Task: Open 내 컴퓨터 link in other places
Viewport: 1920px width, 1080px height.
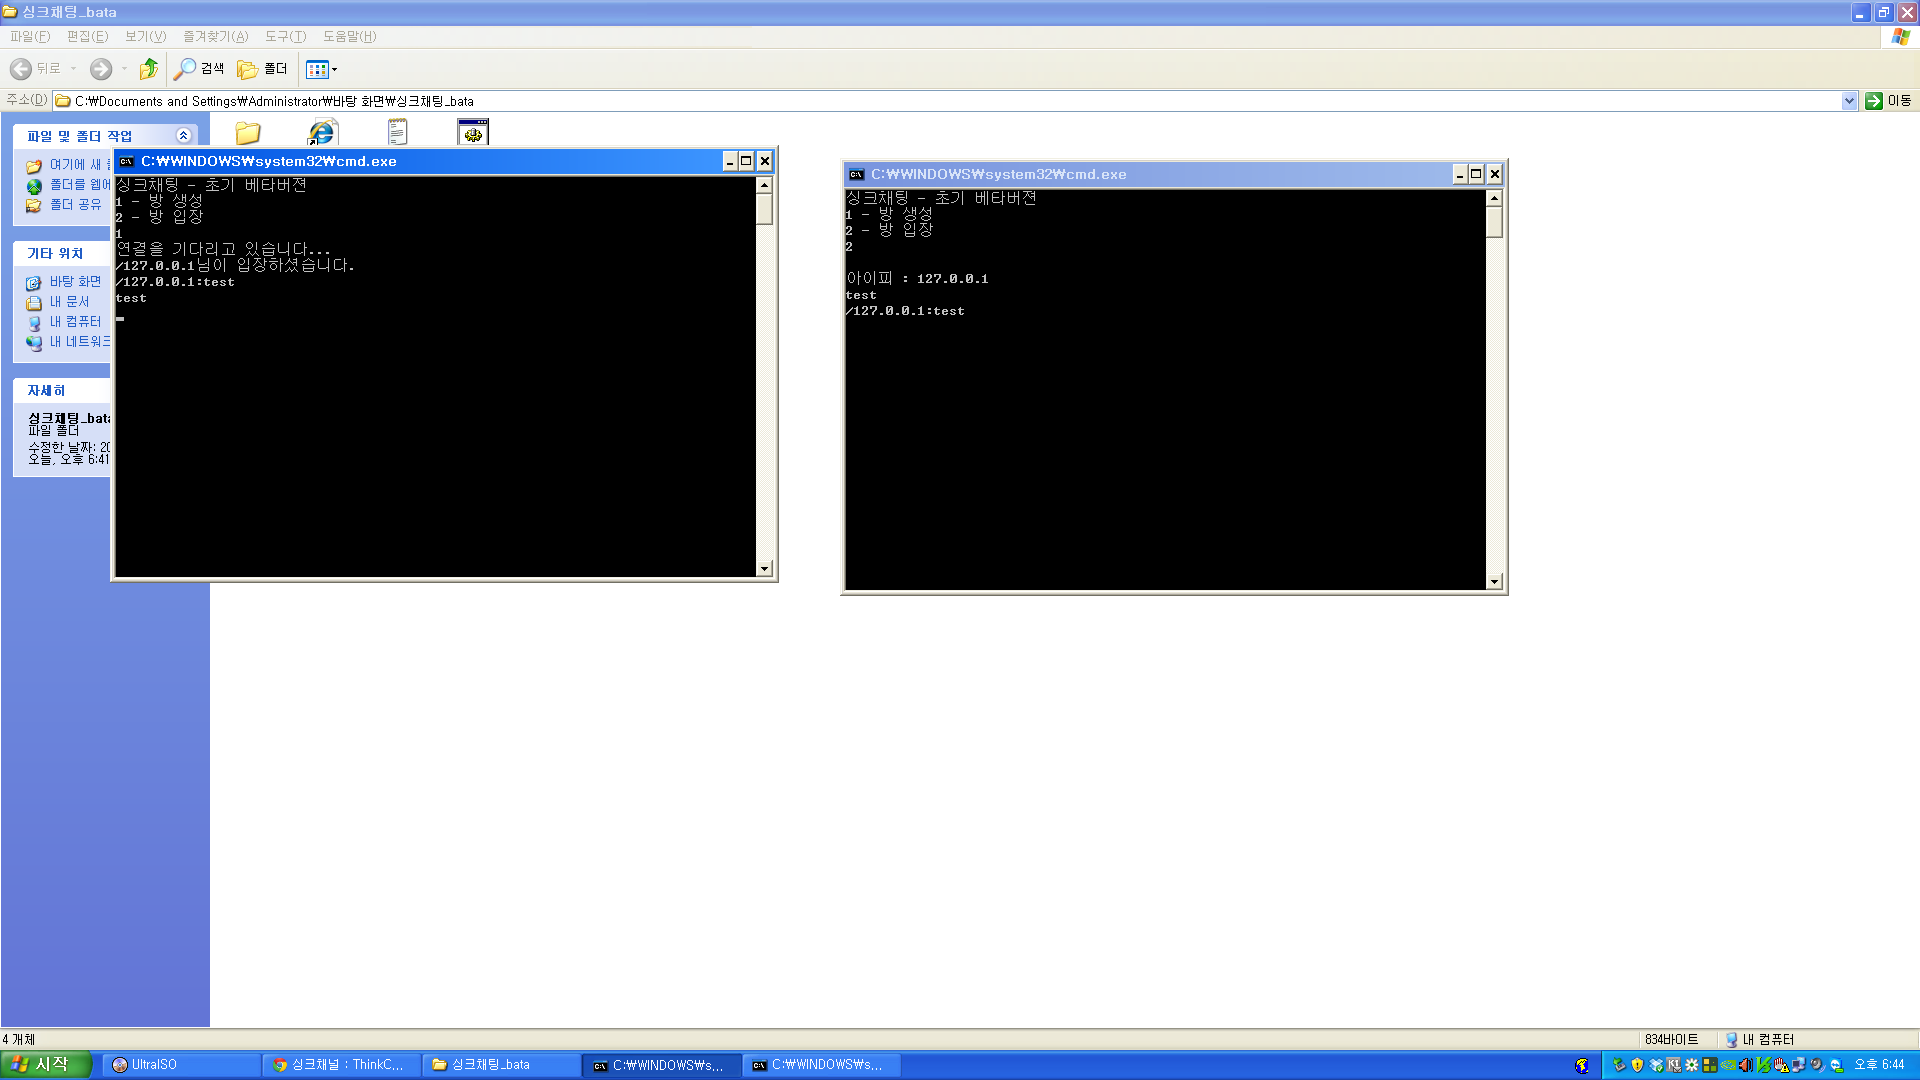Action: (75, 322)
